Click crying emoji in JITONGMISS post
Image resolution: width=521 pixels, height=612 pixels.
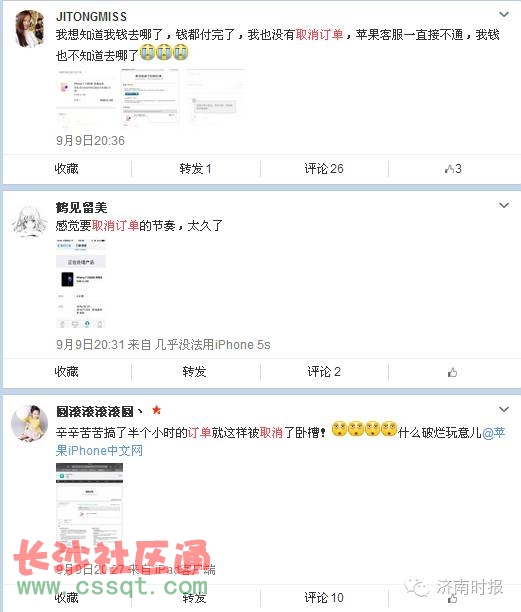click(164, 53)
